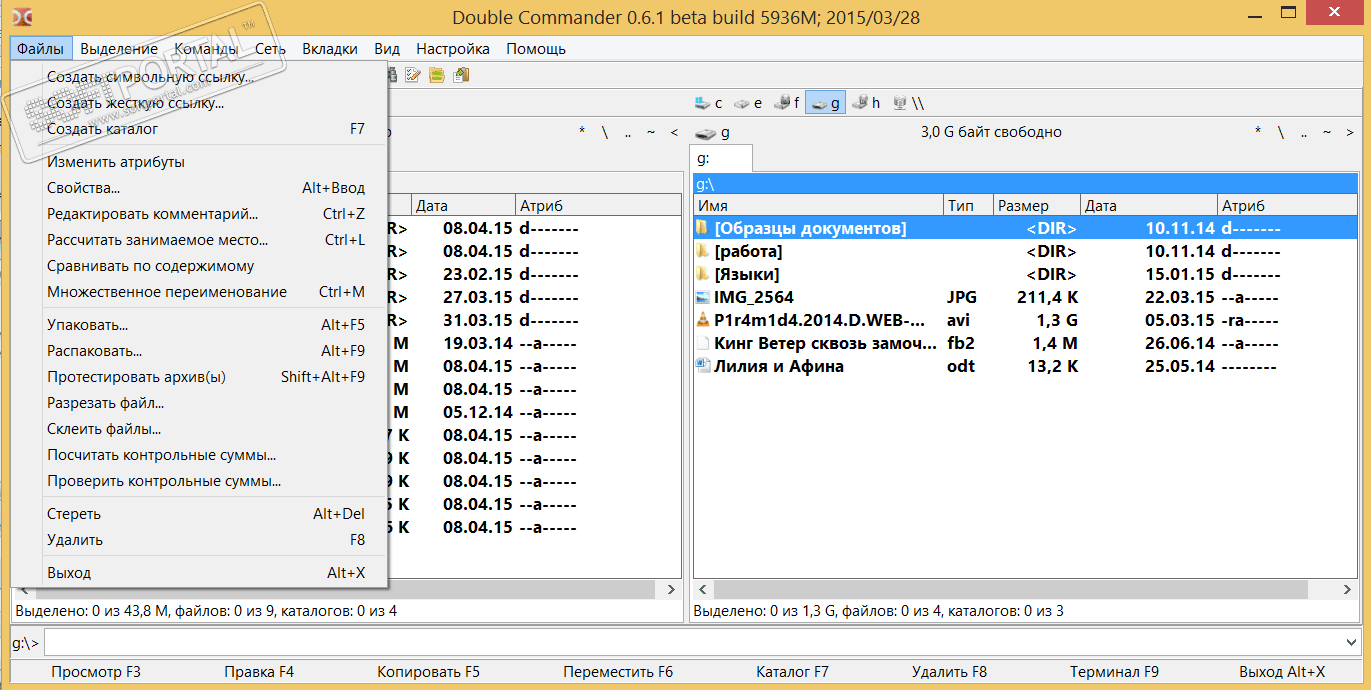Open the Файлы menu
Screen dimensions: 1371x690
41,48
